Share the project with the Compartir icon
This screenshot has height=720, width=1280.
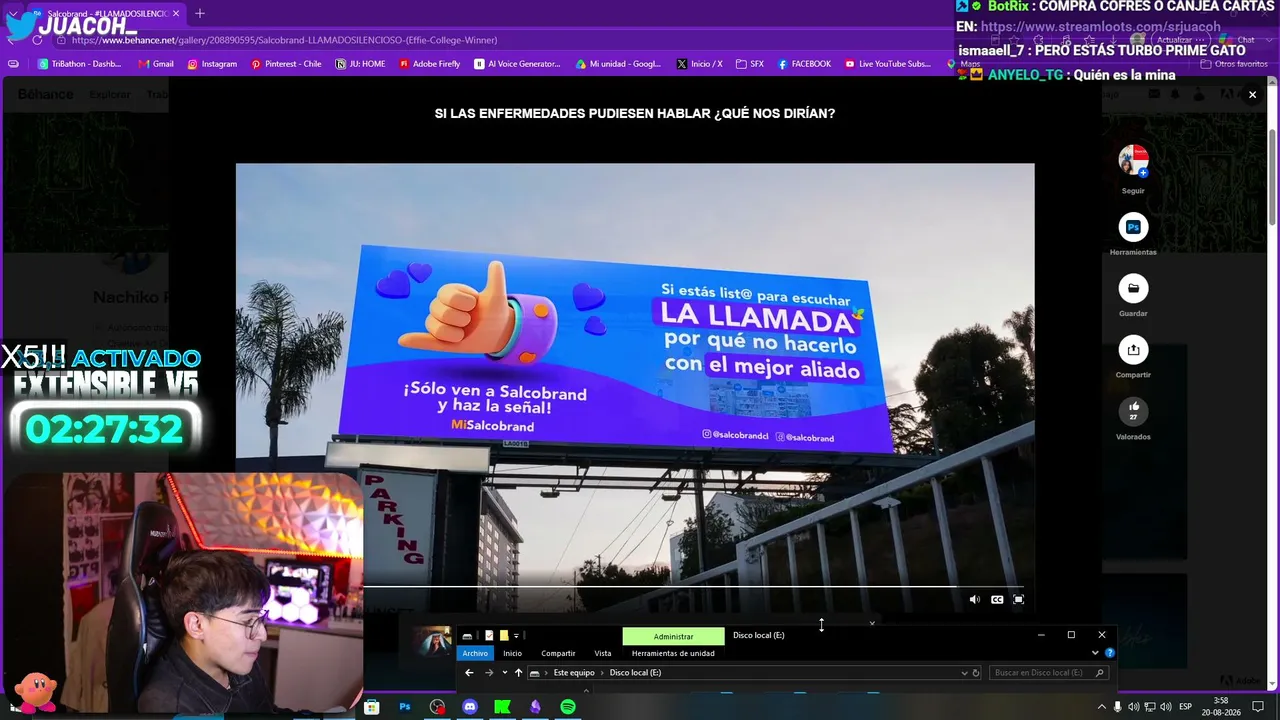click(x=1133, y=350)
